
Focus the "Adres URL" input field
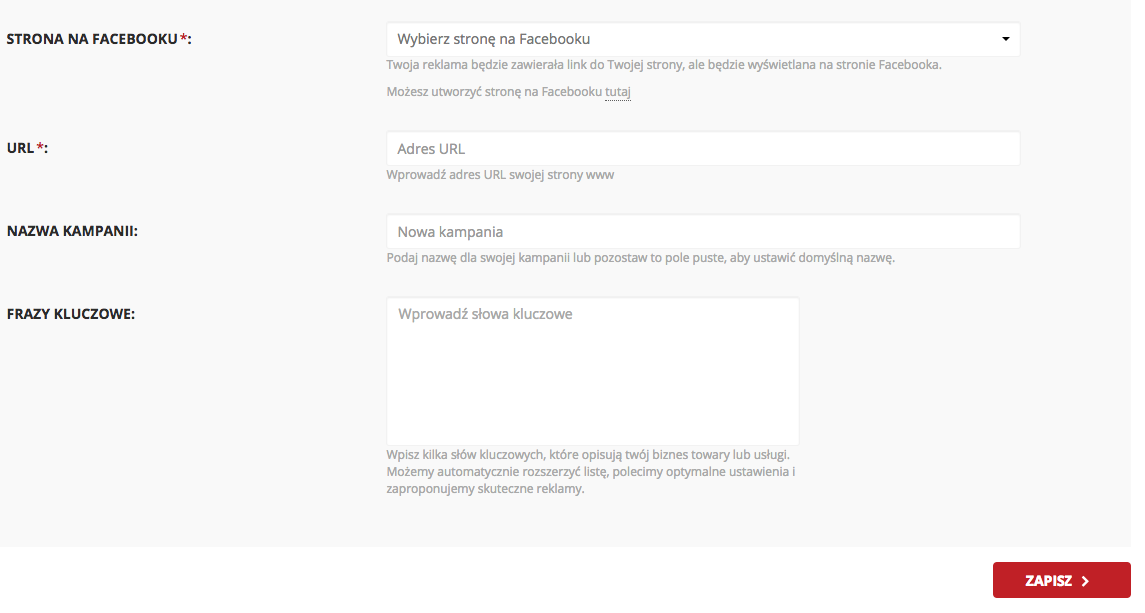[x=702, y=149]
